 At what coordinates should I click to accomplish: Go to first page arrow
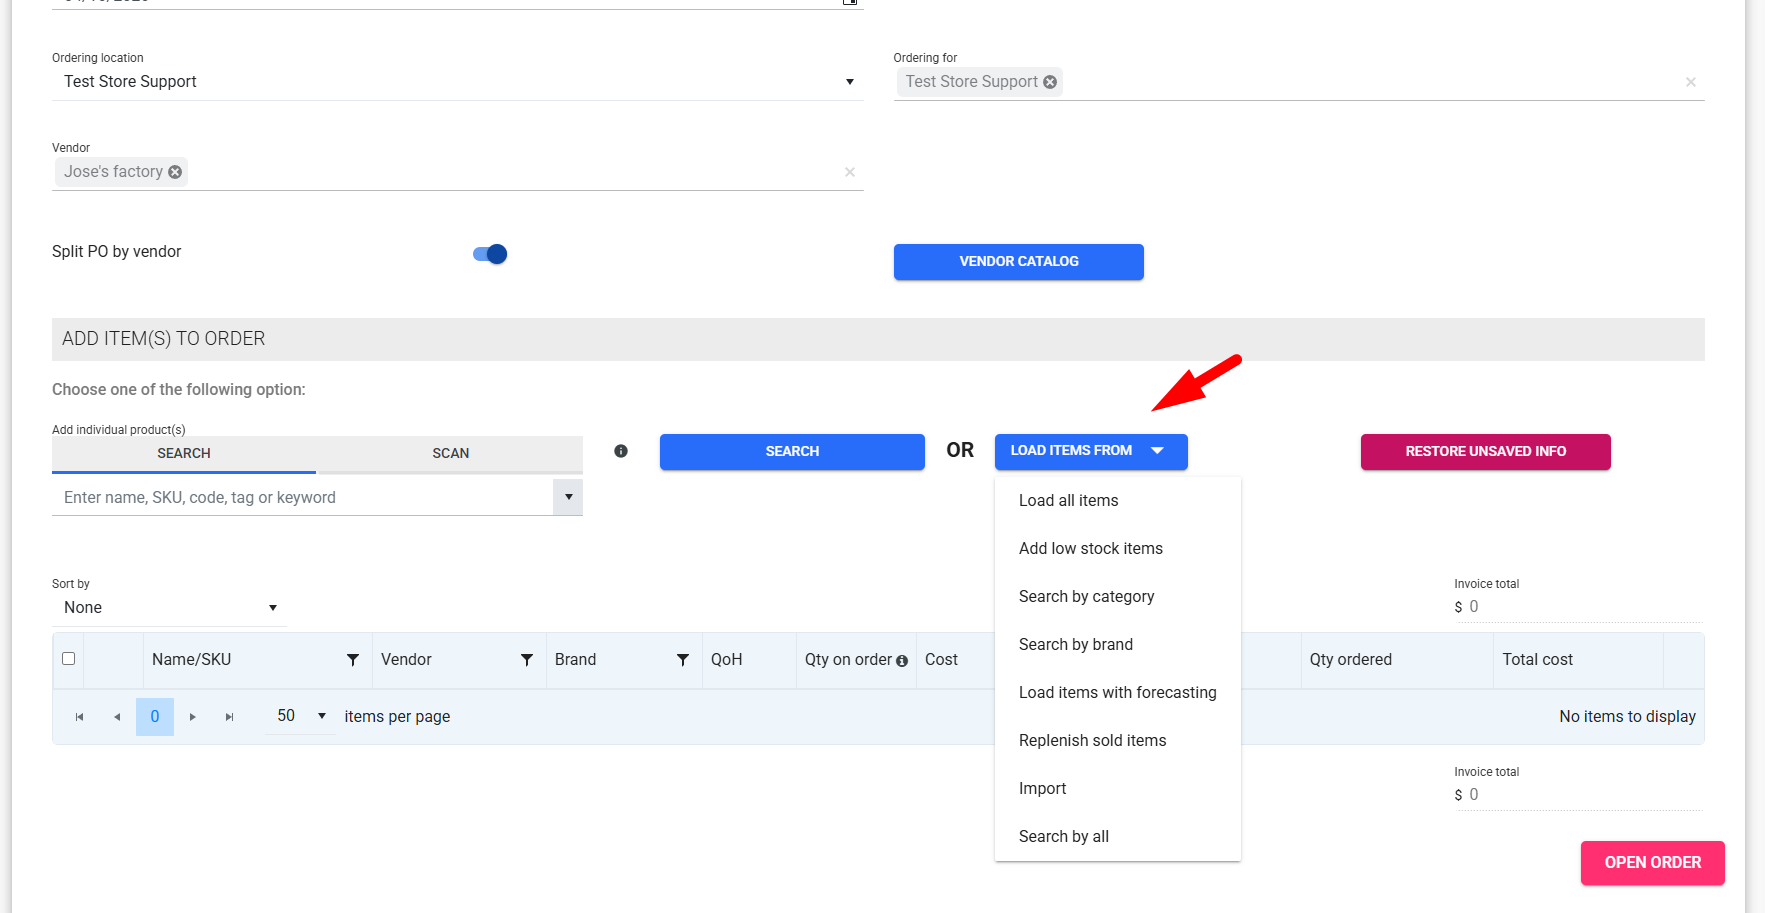[79, 717]
